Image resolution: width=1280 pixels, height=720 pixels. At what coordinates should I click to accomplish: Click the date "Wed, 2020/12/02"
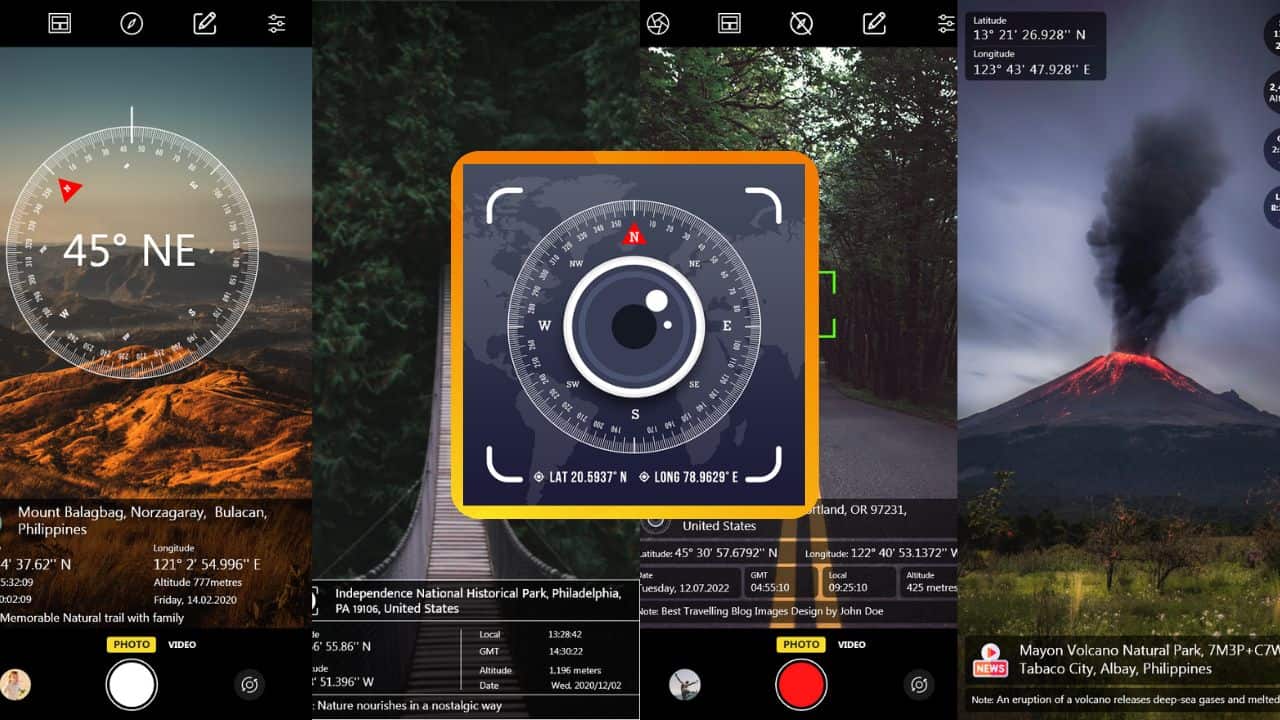point(585,686)
